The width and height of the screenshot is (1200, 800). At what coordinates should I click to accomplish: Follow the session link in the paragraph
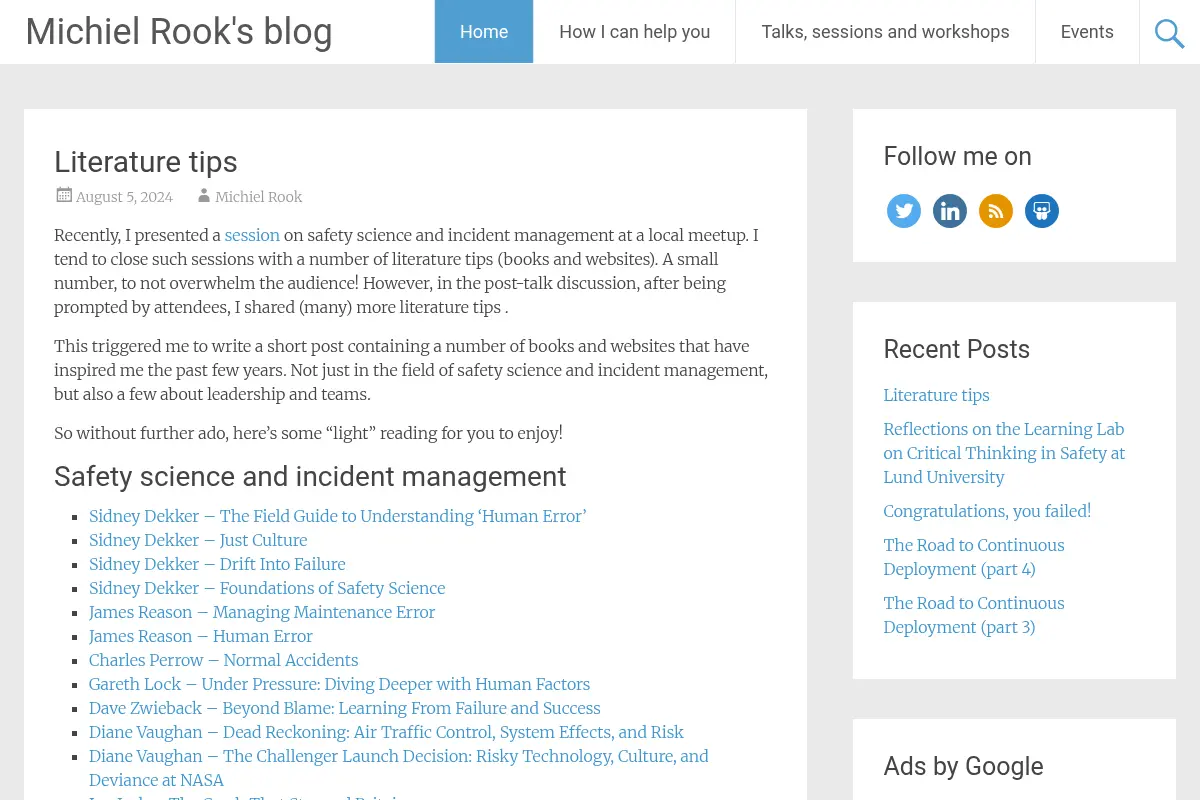(252, 235)
